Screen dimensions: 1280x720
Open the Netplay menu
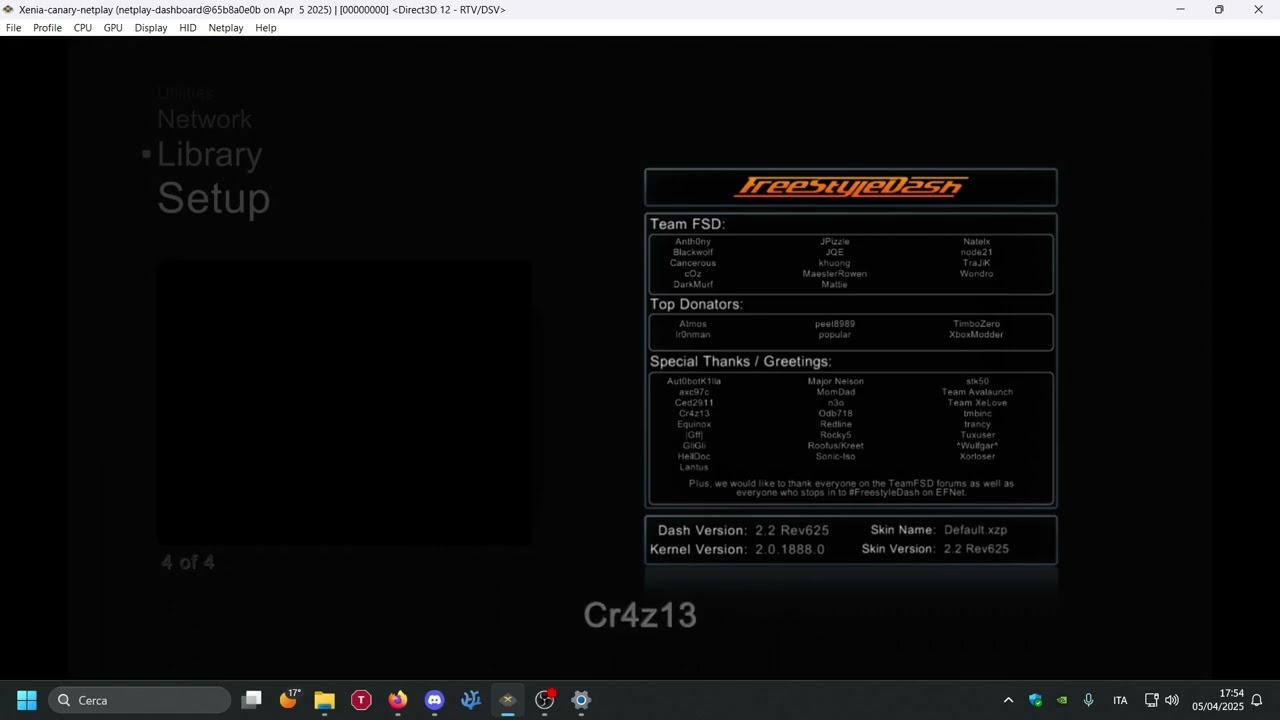pos(226,28)
